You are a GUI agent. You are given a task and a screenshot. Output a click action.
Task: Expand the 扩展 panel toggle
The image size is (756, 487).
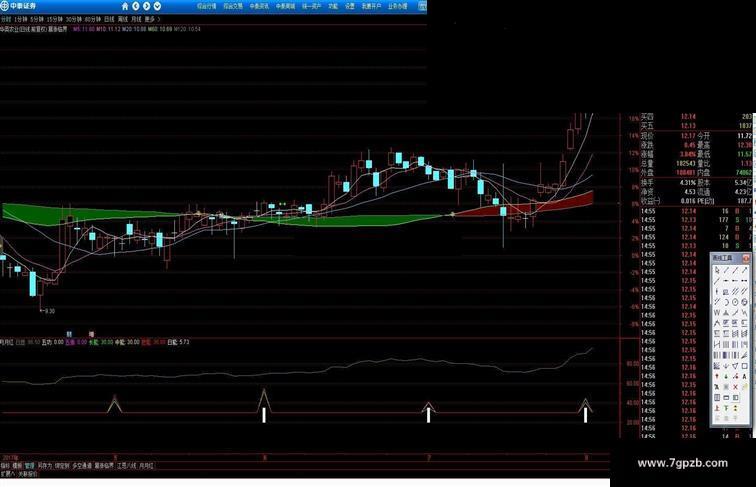pos(8,474)
